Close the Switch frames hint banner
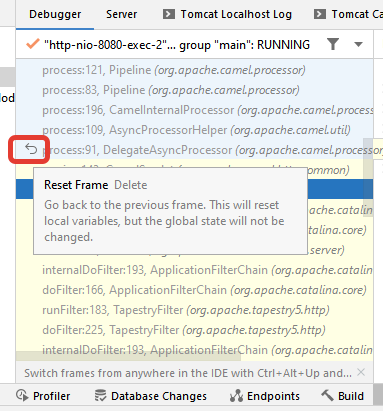Screen dimensions: 383x411 click(x=361, y=372)
